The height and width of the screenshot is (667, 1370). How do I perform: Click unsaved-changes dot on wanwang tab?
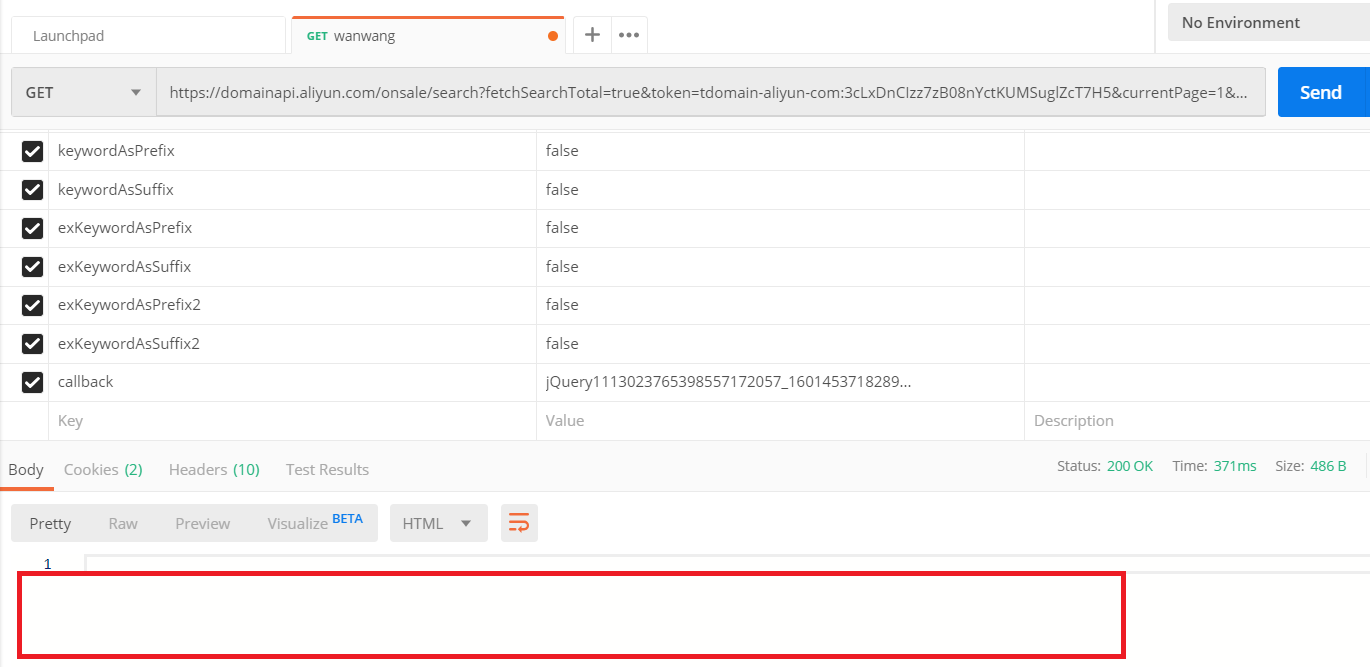coord(553,36)
